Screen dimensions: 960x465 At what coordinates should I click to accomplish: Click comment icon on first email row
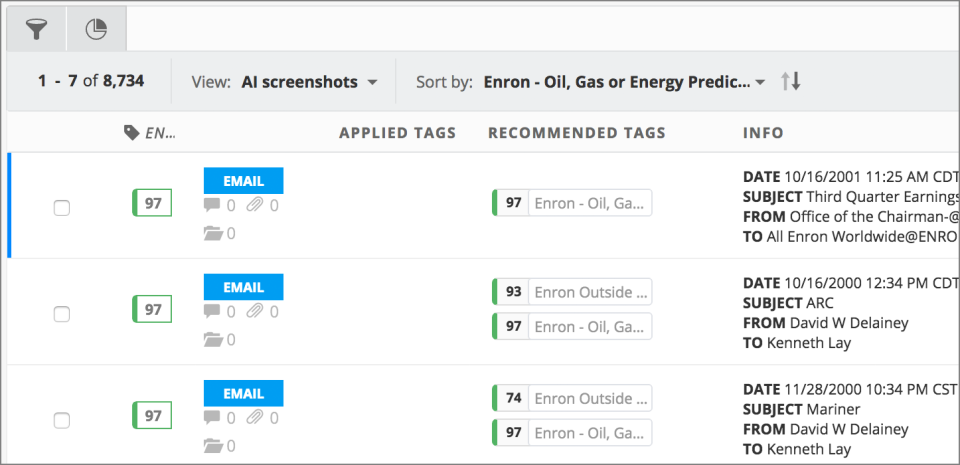click(211, 206)
